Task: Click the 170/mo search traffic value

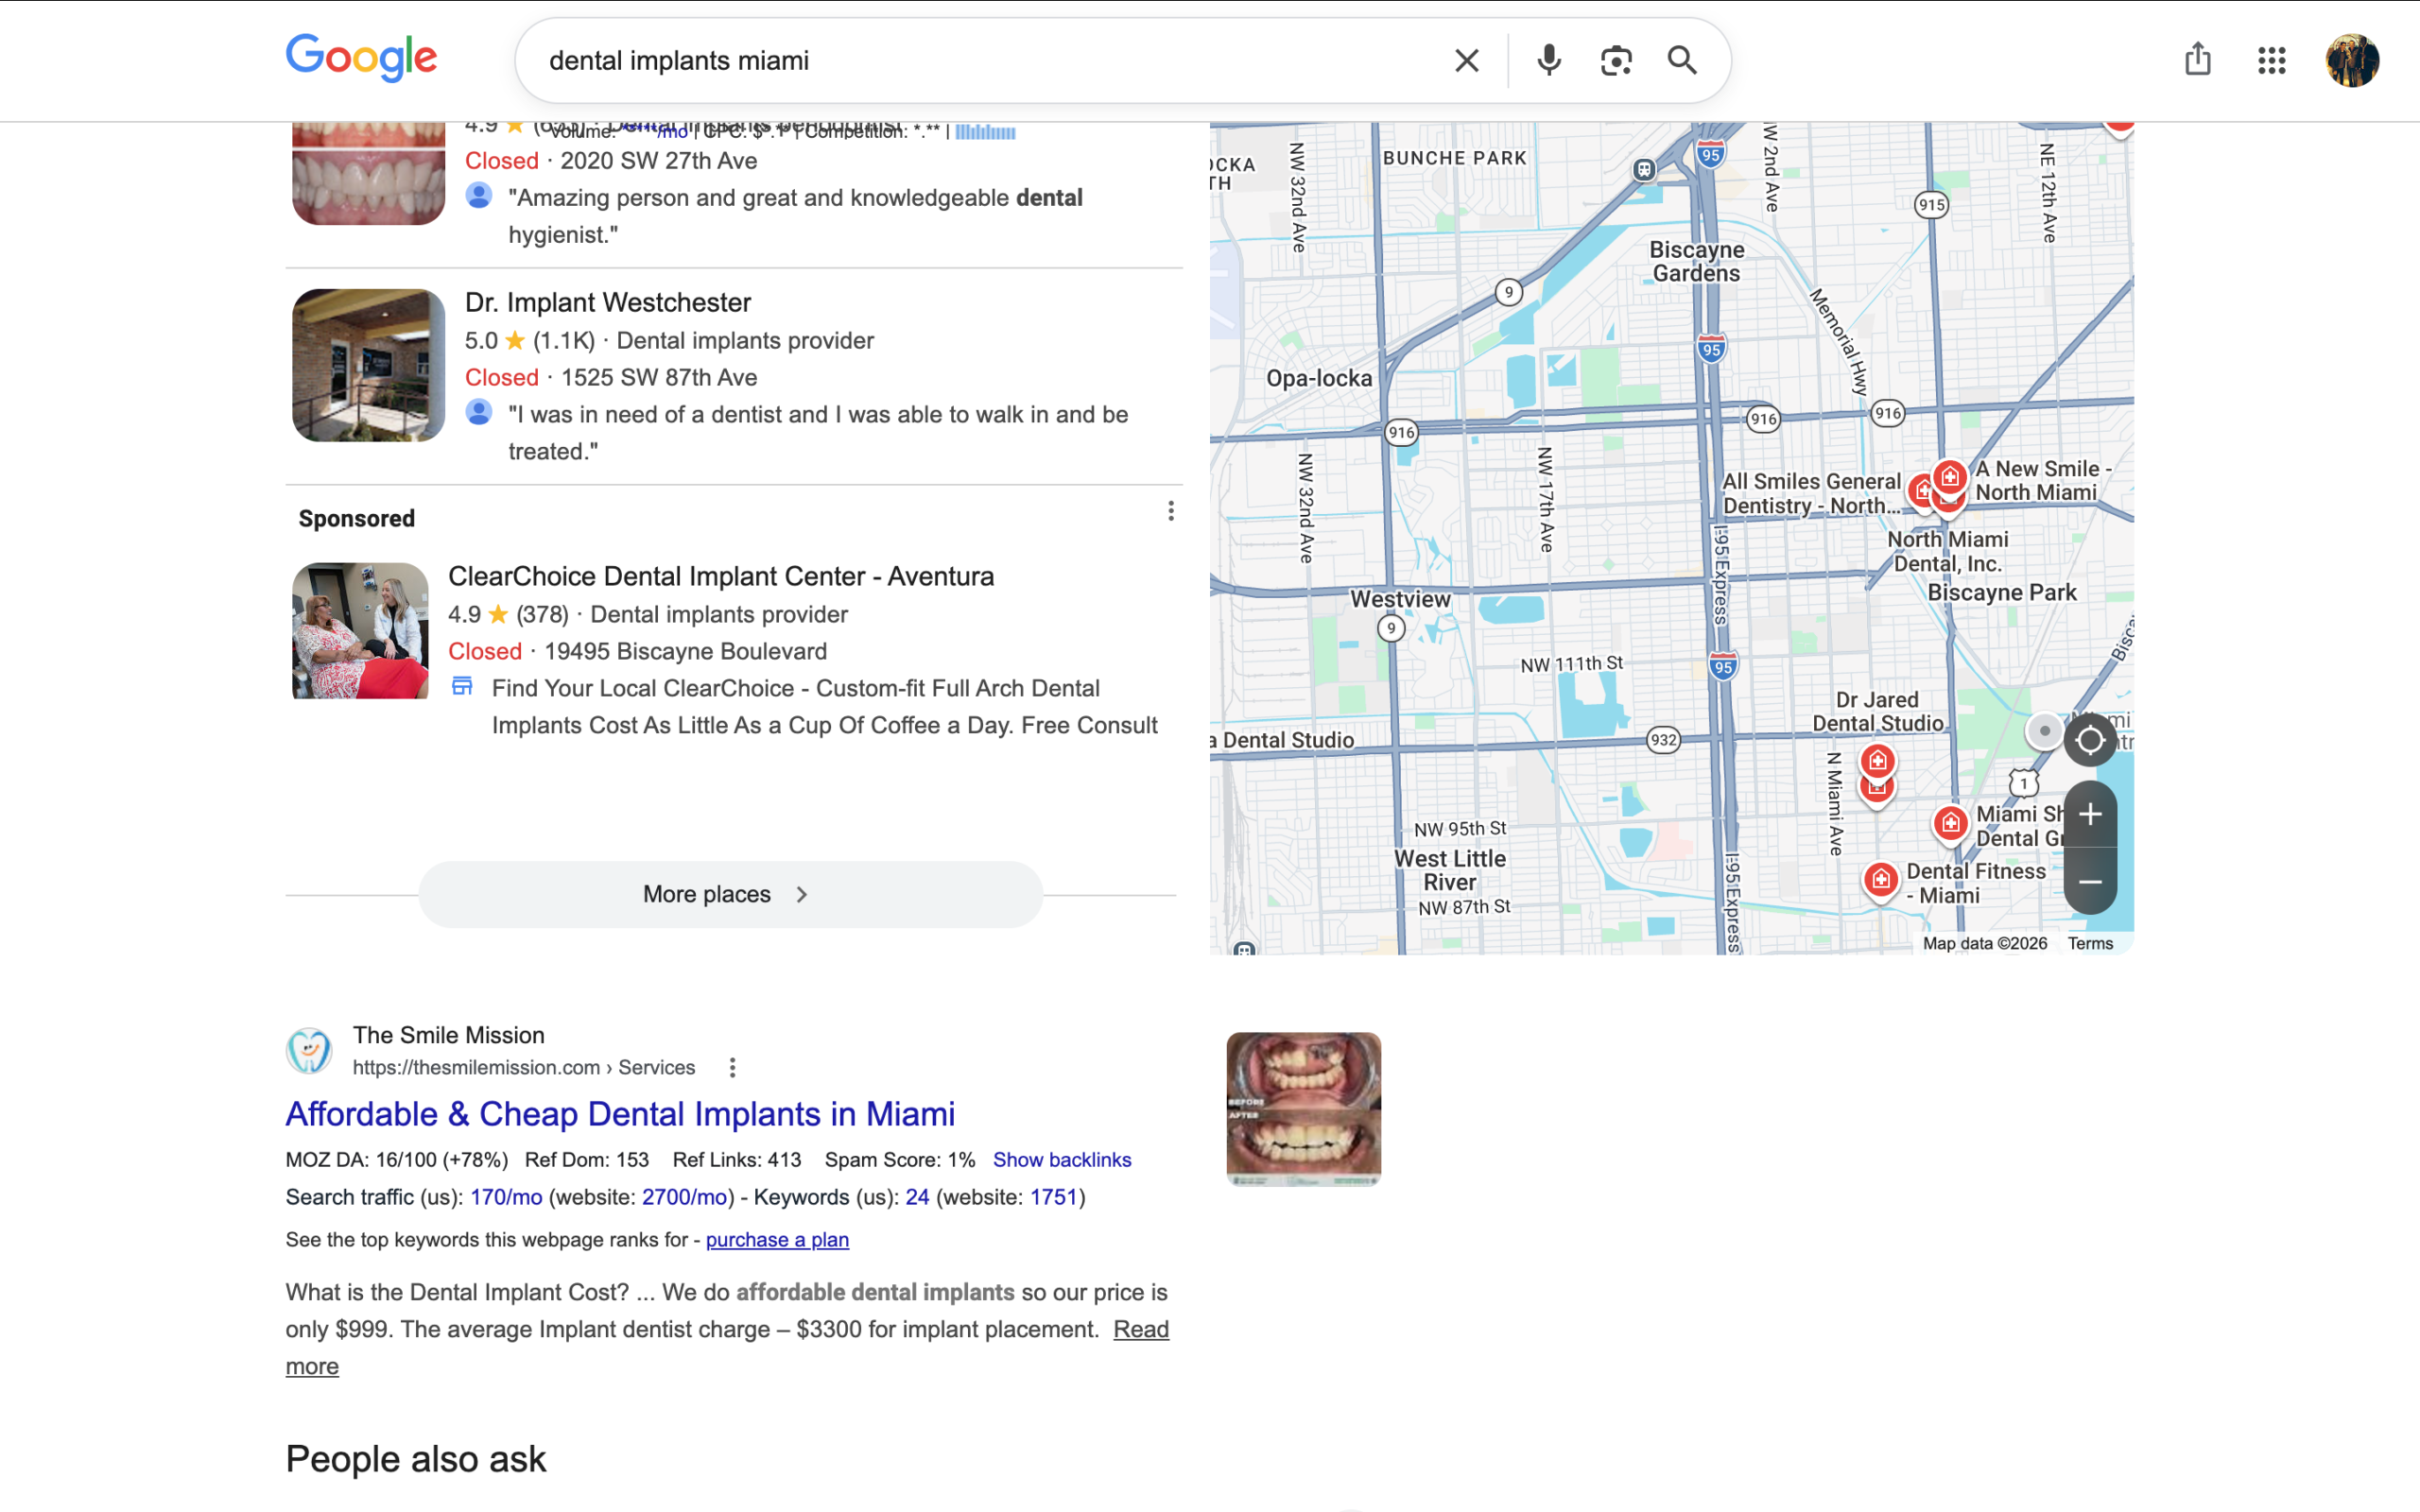Action: 506,1196
